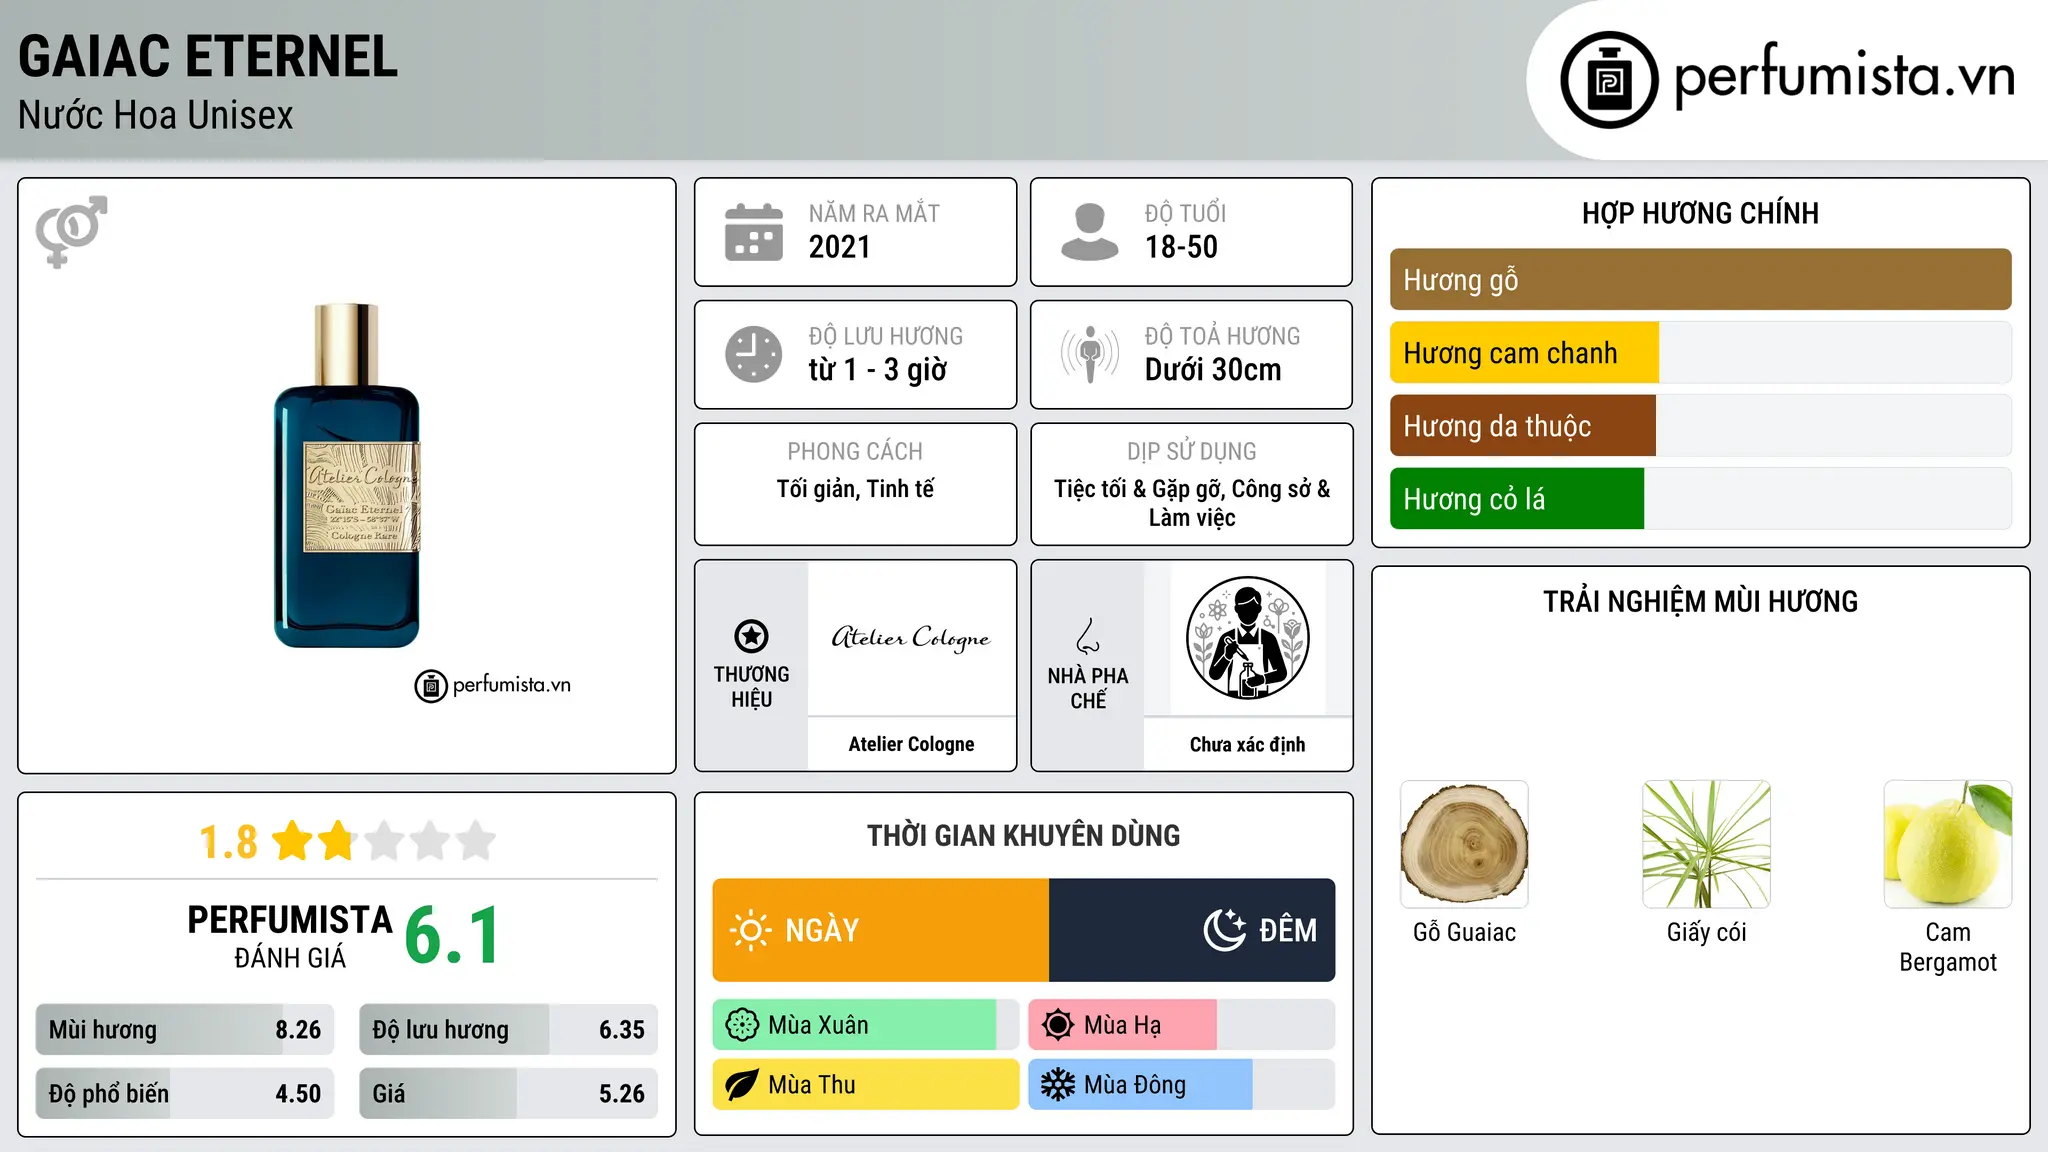Click the Perfumista score 6.1
The width and height of the screenshot is (2048, 1152).
tap(452, 935)
